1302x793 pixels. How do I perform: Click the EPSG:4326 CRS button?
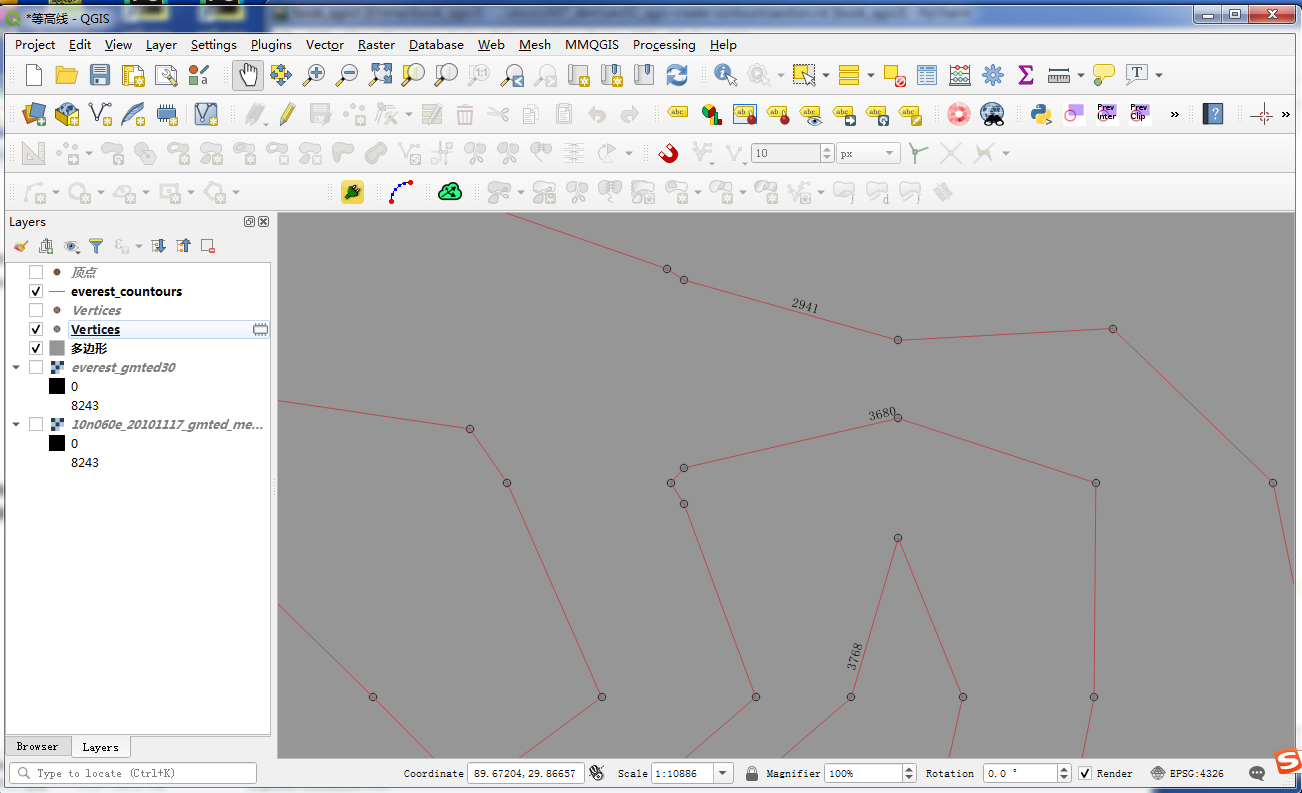point(1186,773)
